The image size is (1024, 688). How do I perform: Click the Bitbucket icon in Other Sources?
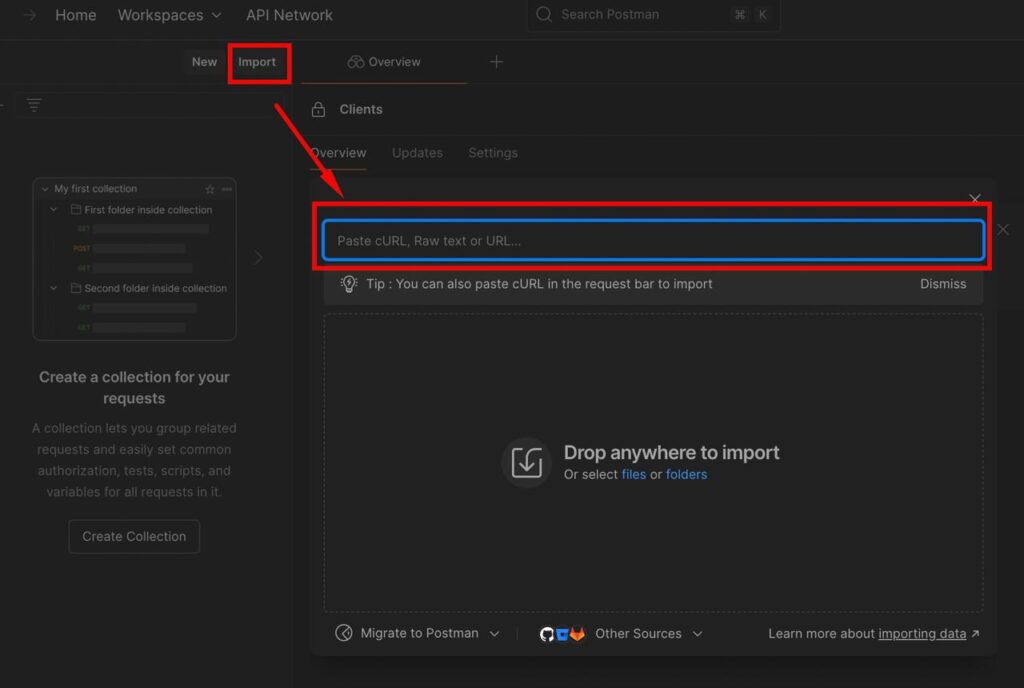pyautogui.click(x=562, y=634)
